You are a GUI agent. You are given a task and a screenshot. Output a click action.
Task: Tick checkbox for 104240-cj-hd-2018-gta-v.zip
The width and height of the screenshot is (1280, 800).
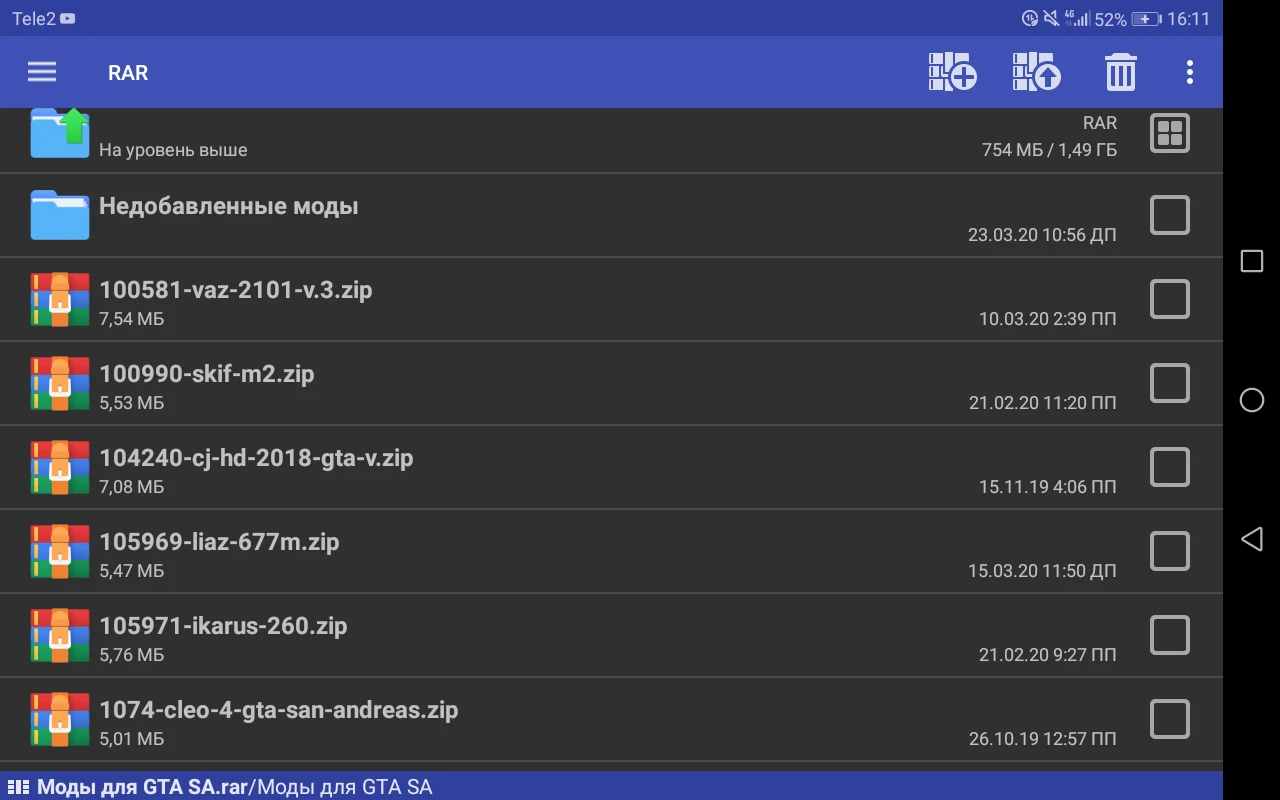[1170, 467]
